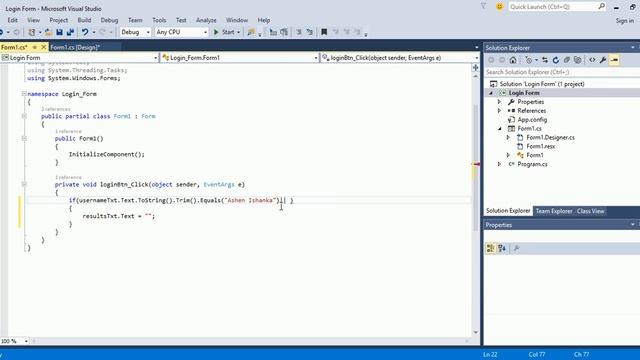
Task: Click the Quick Launch search magnifier
Action: click(601, 6)
